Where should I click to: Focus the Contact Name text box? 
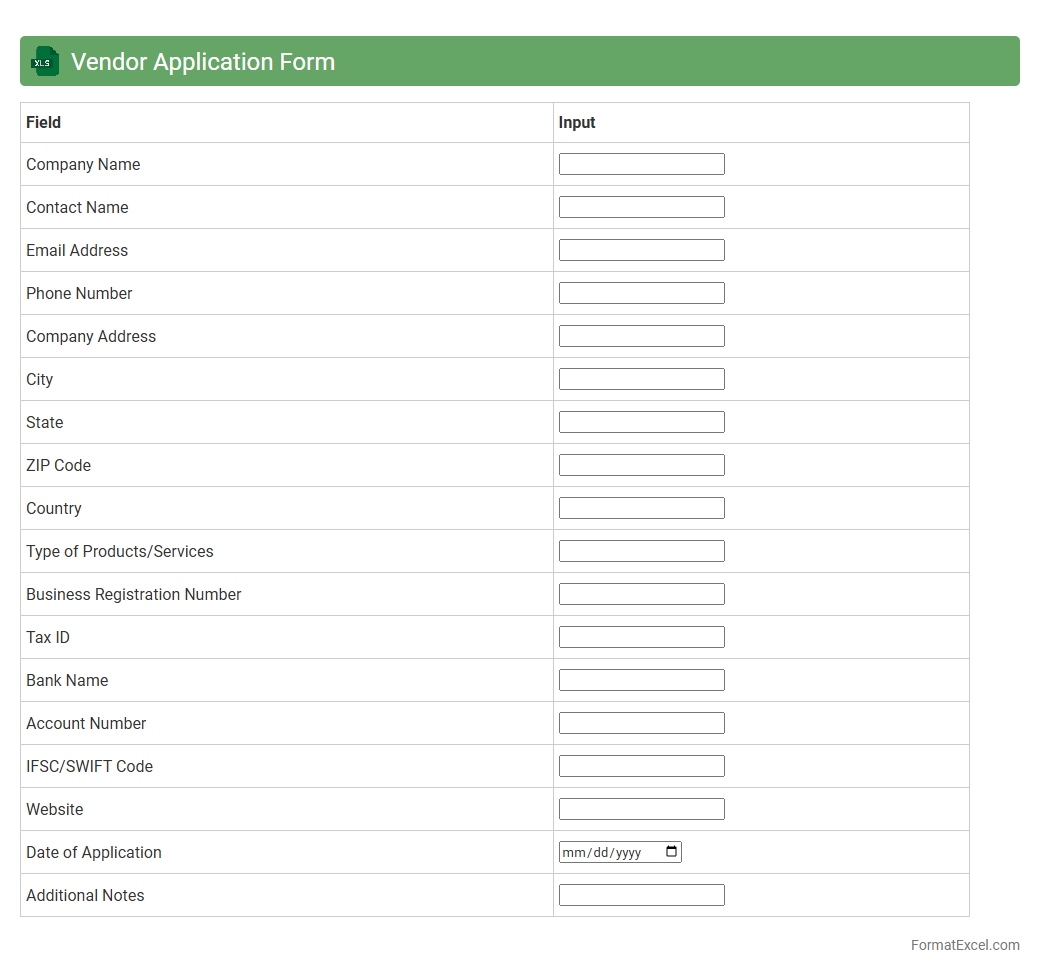point(641,207)
